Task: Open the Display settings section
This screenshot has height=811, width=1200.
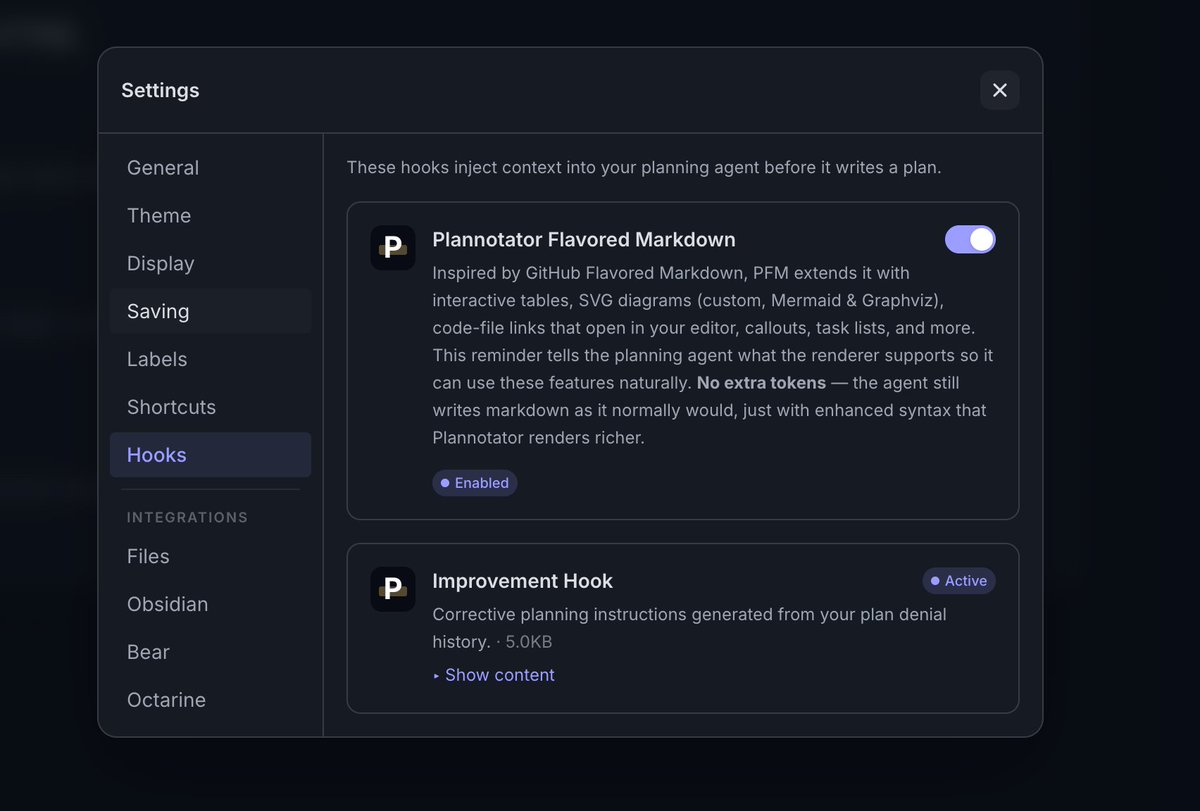Action: pos(210,264)
